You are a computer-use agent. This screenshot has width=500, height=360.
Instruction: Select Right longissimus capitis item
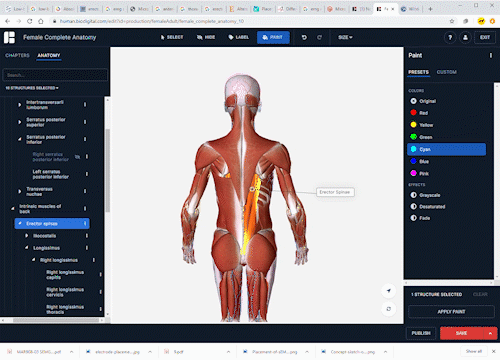(65, 275)
